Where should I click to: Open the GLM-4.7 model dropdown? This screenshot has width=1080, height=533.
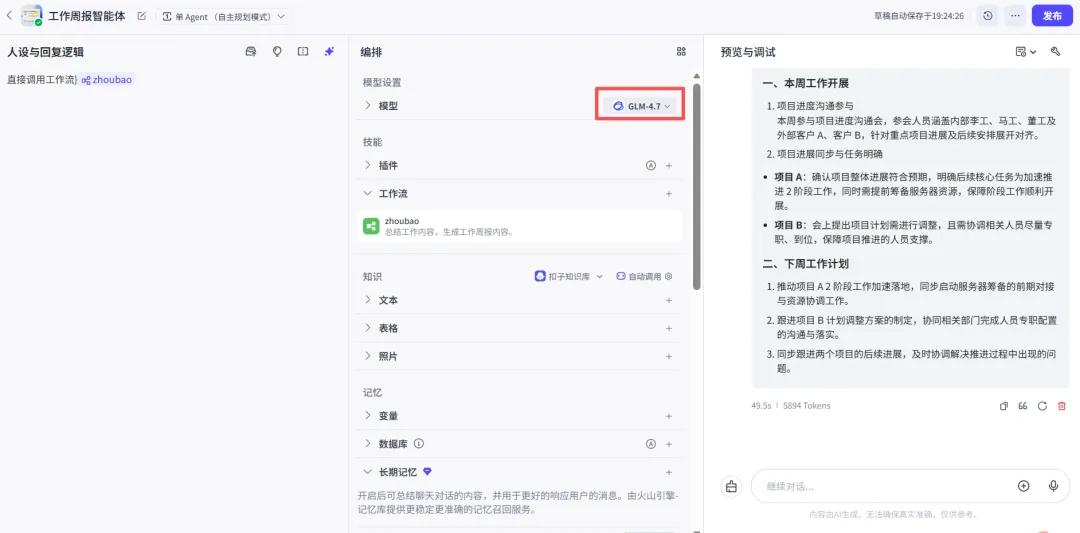pos(641,106)
